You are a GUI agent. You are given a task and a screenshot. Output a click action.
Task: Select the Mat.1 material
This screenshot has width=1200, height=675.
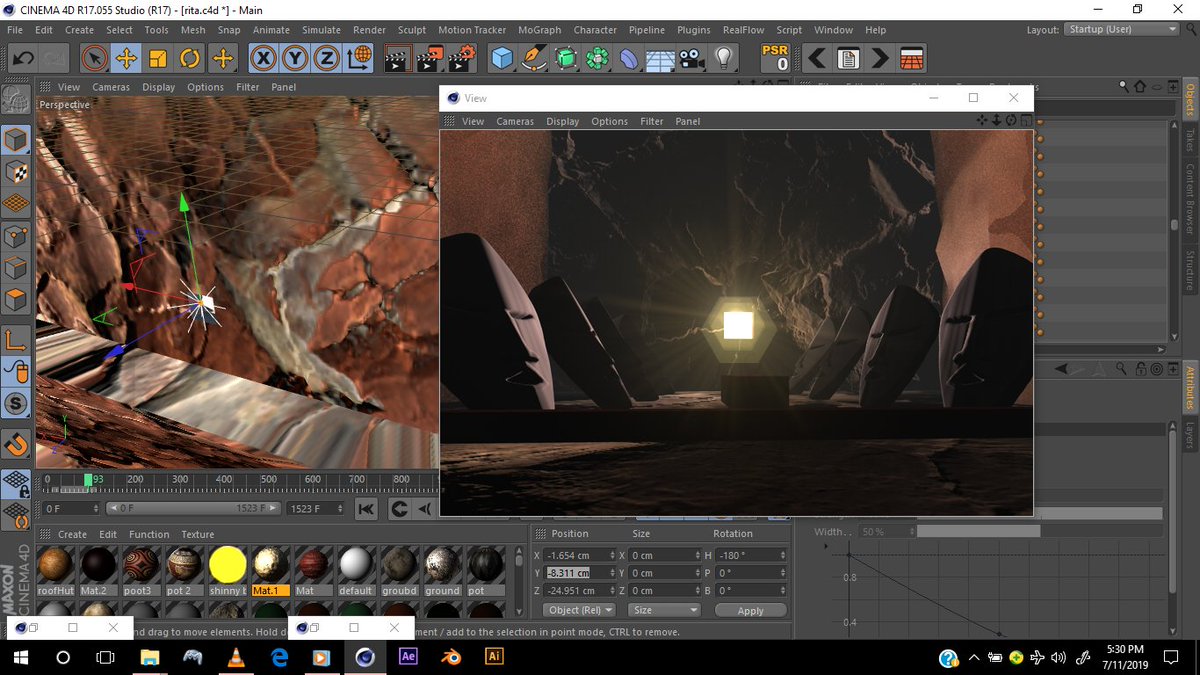(271, 572)
